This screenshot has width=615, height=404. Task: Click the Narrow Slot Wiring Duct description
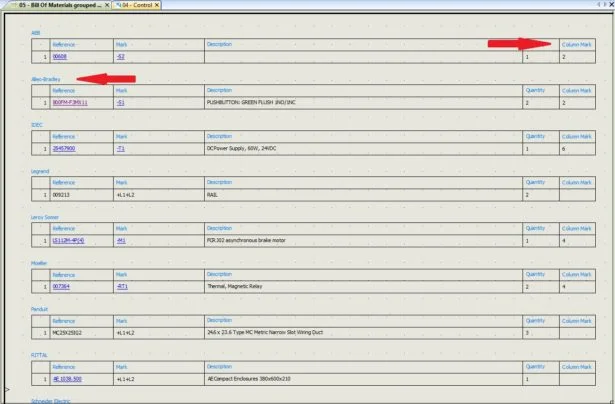[265, 332]
